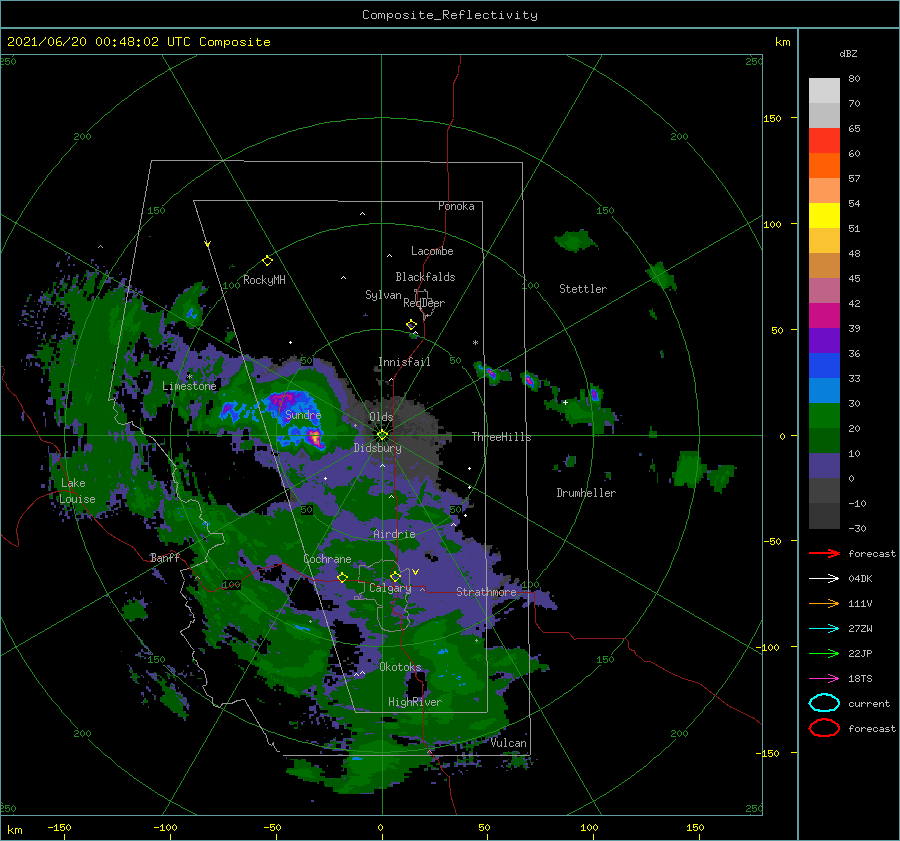Click the HighRiver city label
Image resolution: width=900 pixels, height=841 pixels.
coord(415,702)
